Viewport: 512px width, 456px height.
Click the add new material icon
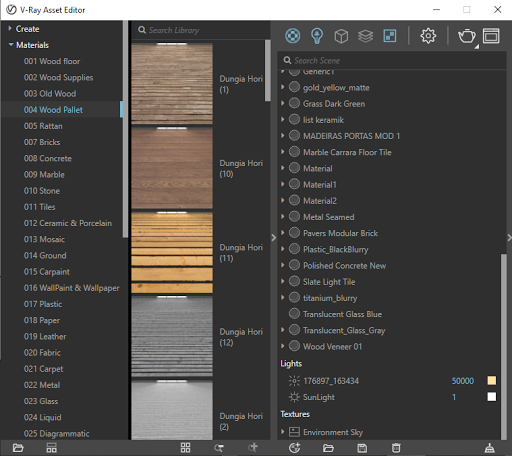pos(294,448)
